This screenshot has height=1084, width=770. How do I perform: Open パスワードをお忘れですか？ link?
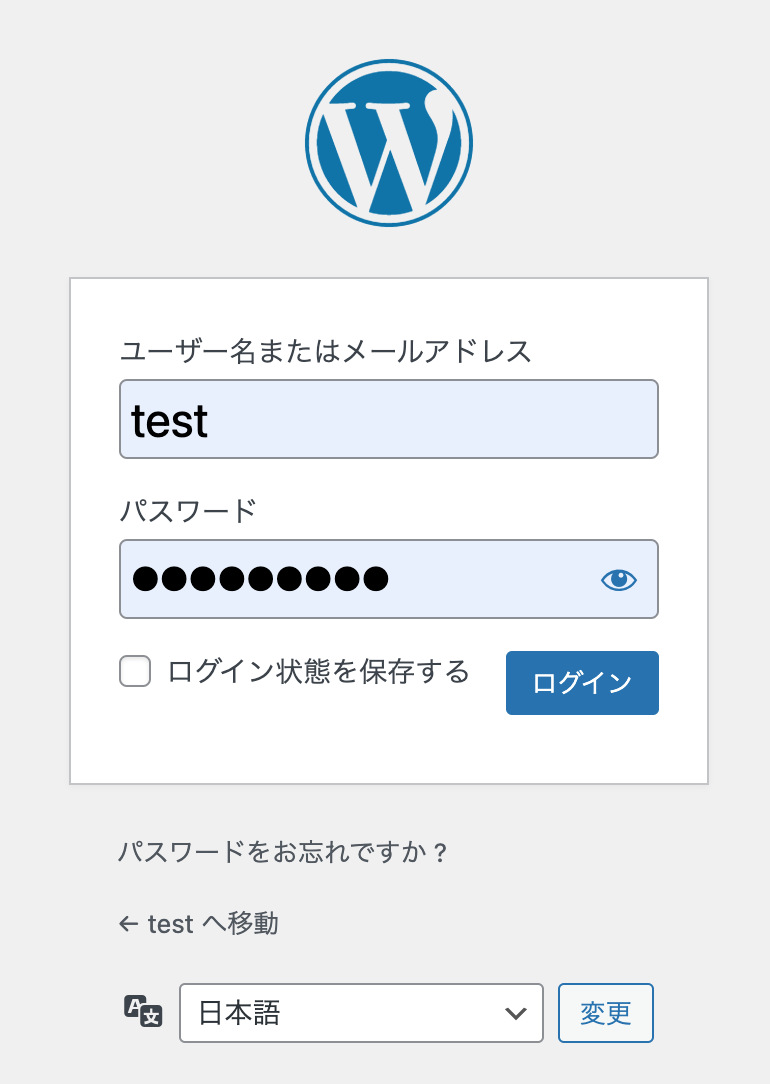pyautogui.click(x=283, y=853)
